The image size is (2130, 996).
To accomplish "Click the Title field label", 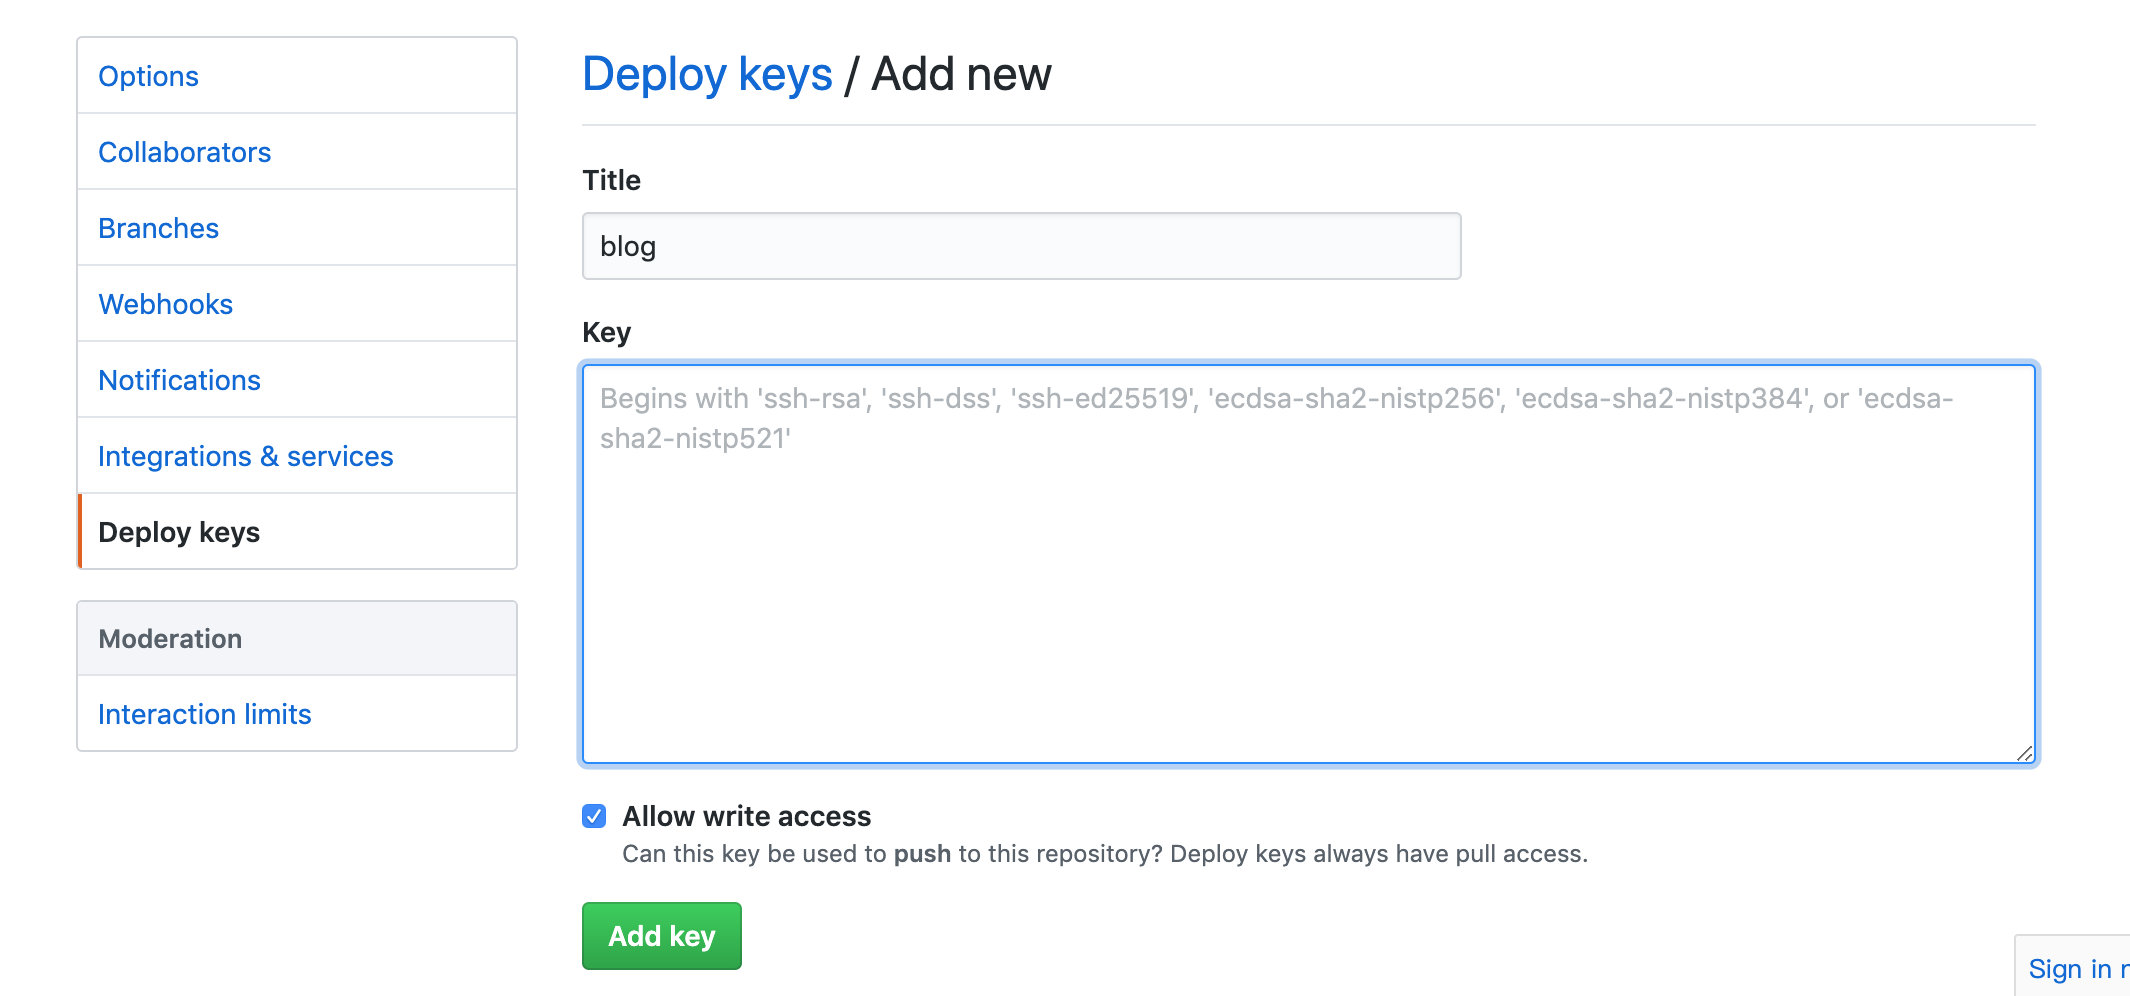I will (x=611, y=180).
